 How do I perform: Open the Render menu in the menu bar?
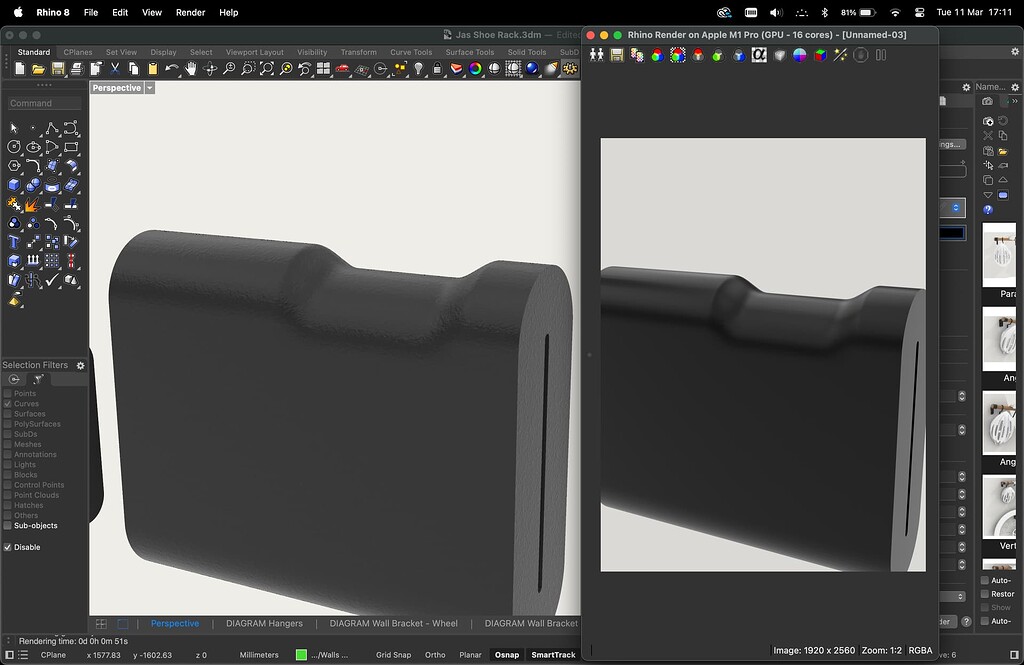189,12
